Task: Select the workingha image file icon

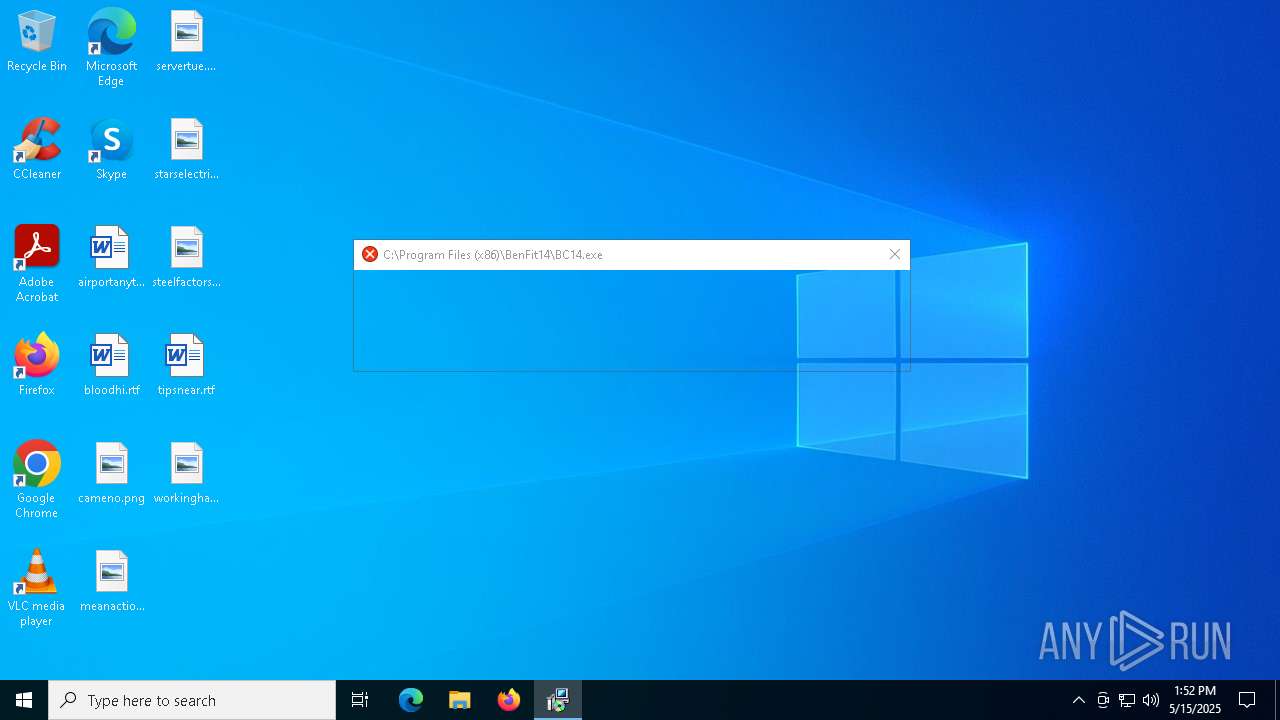Action: coord(186,474)
